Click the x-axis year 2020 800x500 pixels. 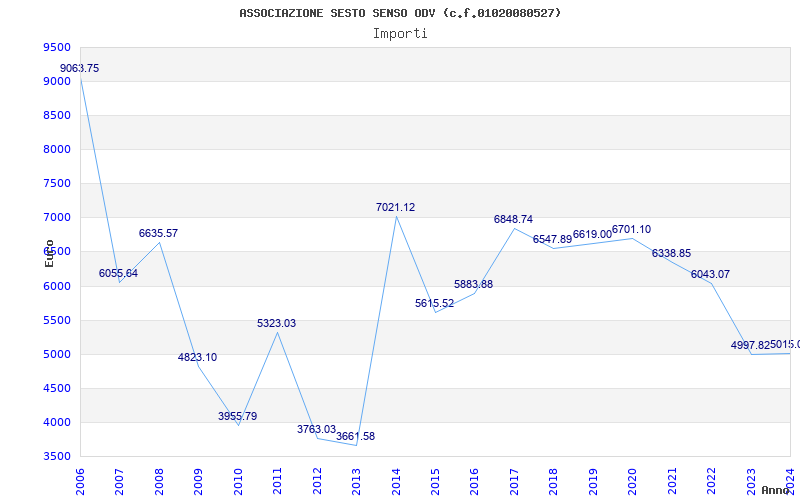633,482
